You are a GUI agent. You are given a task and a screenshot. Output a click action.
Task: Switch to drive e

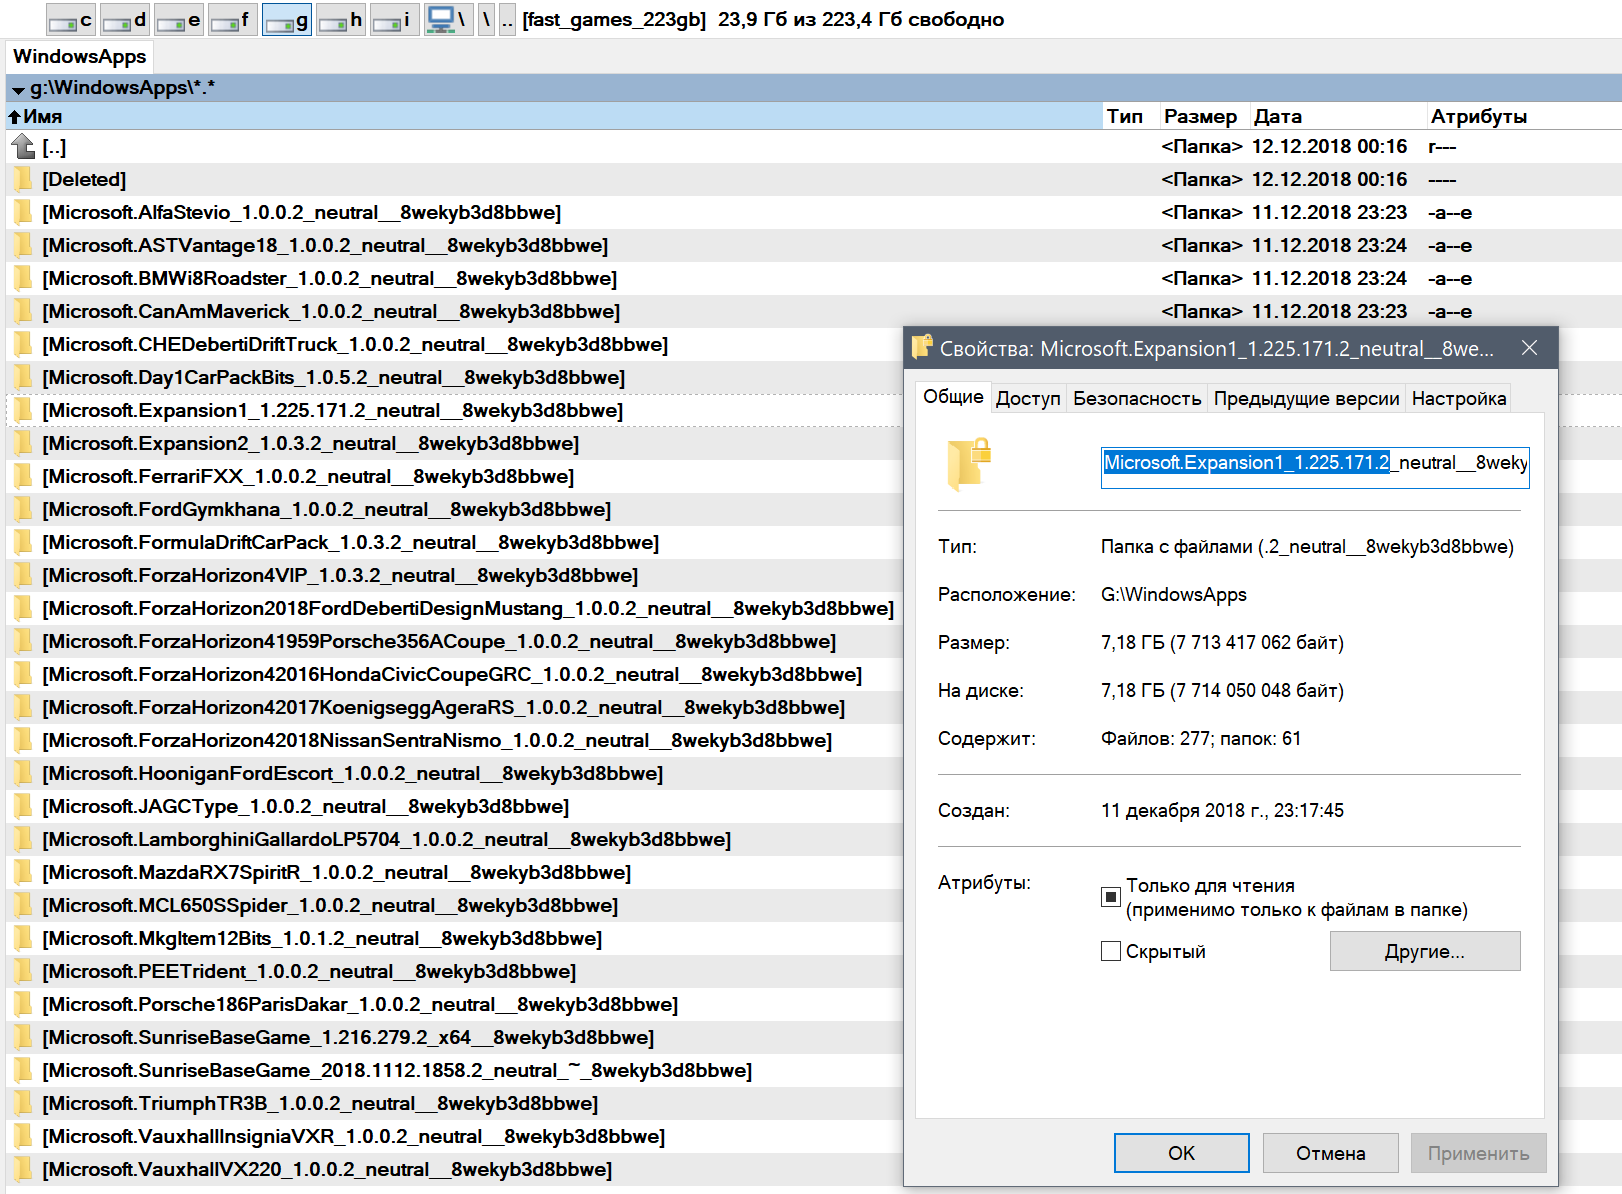click(x=179, y=20)
